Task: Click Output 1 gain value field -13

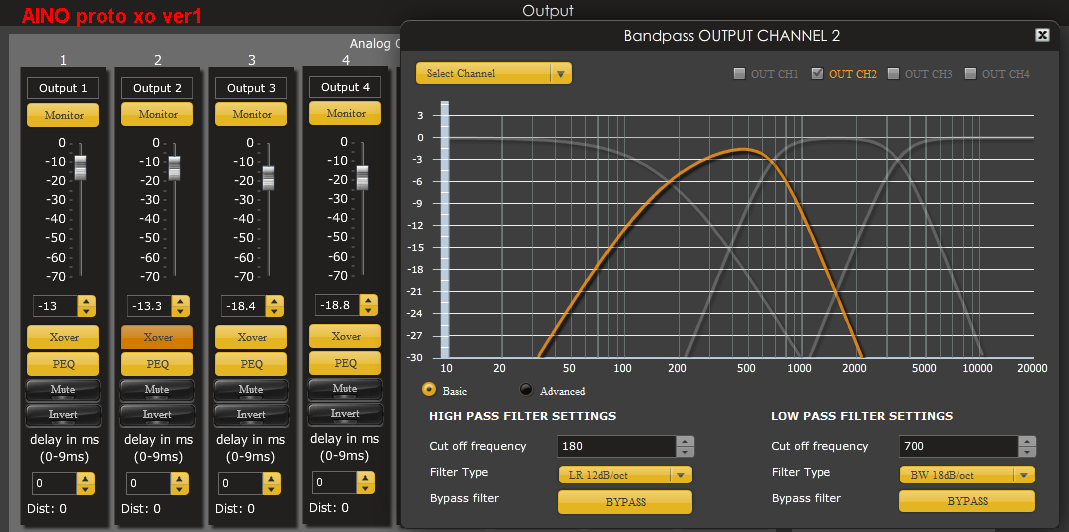Action: click(x=56, y=306)
